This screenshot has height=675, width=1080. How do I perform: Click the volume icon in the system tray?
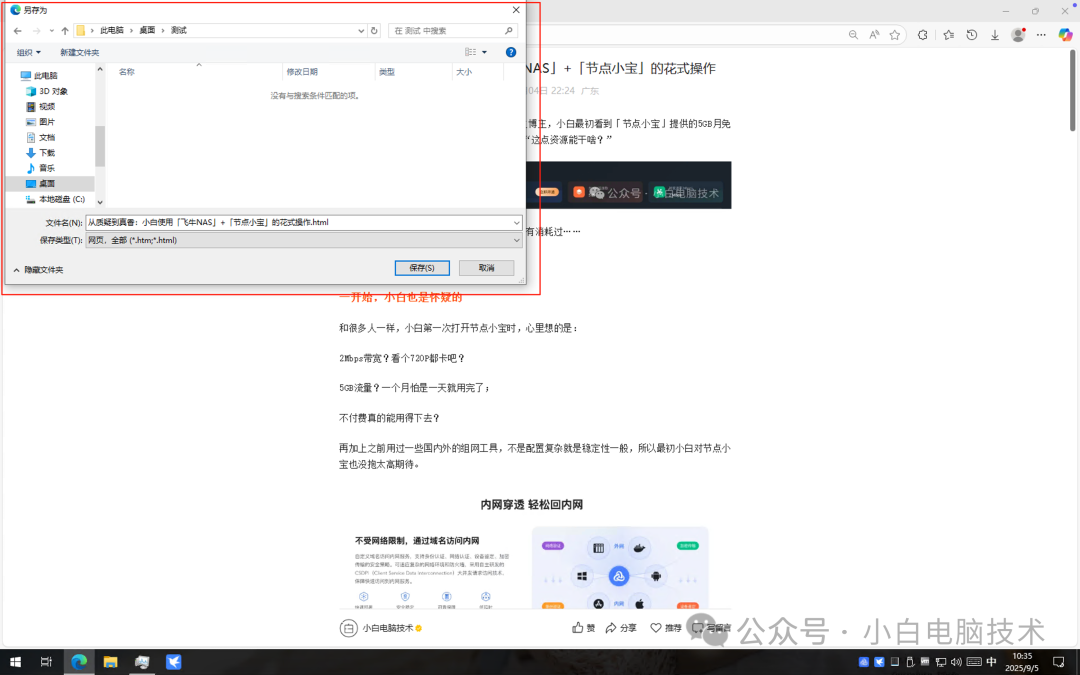(x=956, y=662)
